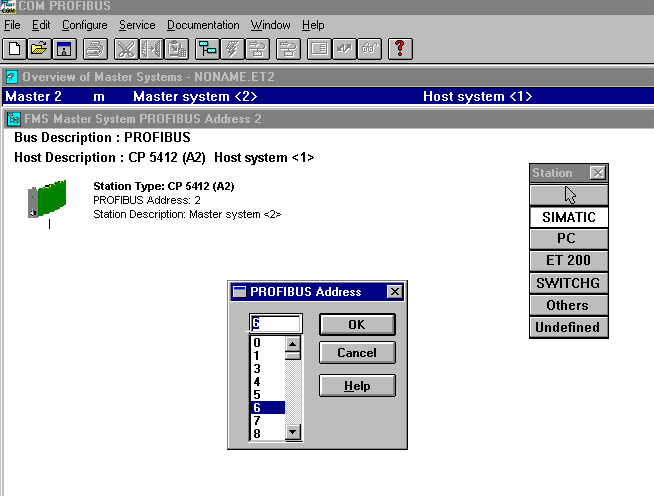Click the Open file folder icon
Screen dimensions: 654x496
[x=39, y=49]
